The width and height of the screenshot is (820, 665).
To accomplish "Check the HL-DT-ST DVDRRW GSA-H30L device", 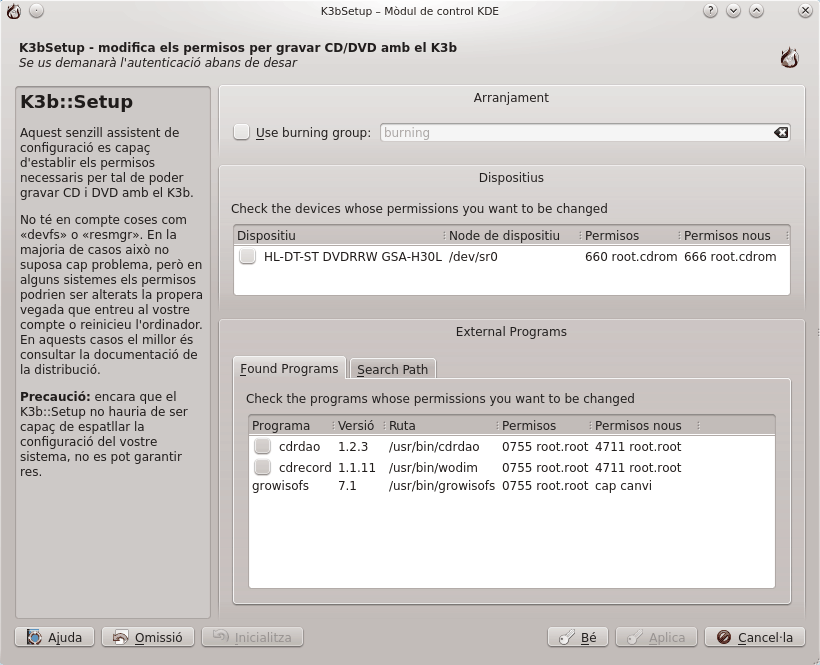I will (x=247, y=257).
